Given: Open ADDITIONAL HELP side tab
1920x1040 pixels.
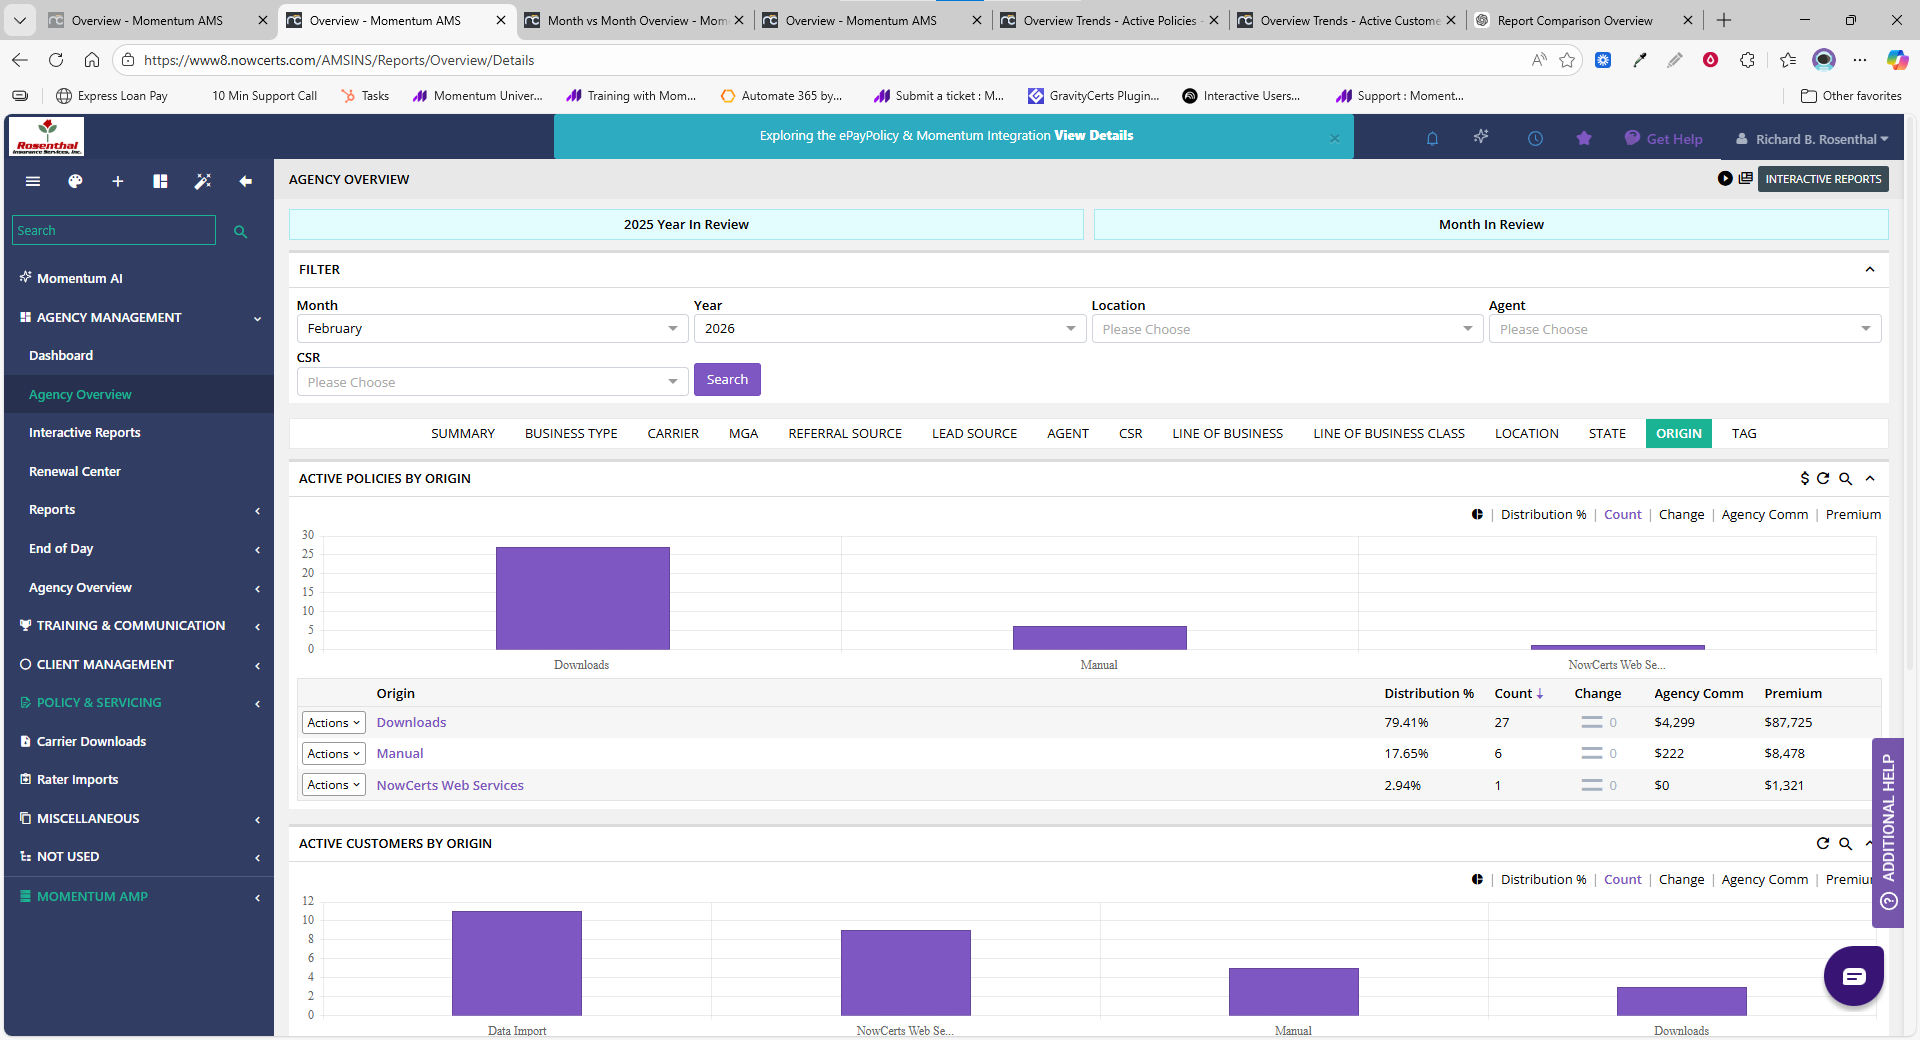Looking at the screenshot, I should [x=1888, y=832].
